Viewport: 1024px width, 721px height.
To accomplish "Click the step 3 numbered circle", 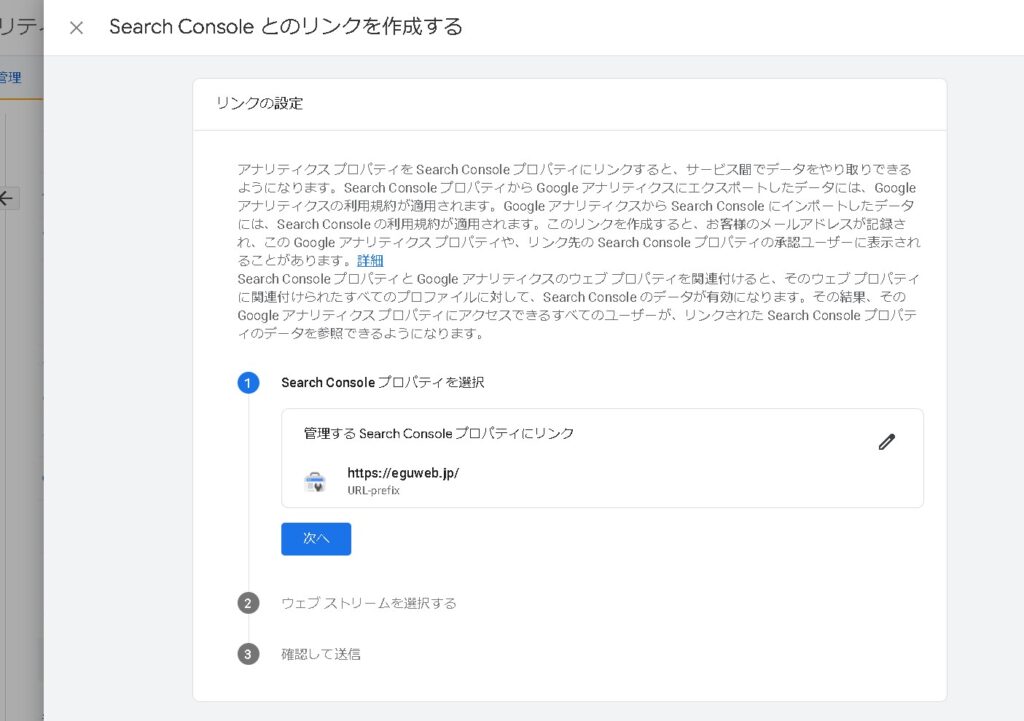I will [248, 654].
